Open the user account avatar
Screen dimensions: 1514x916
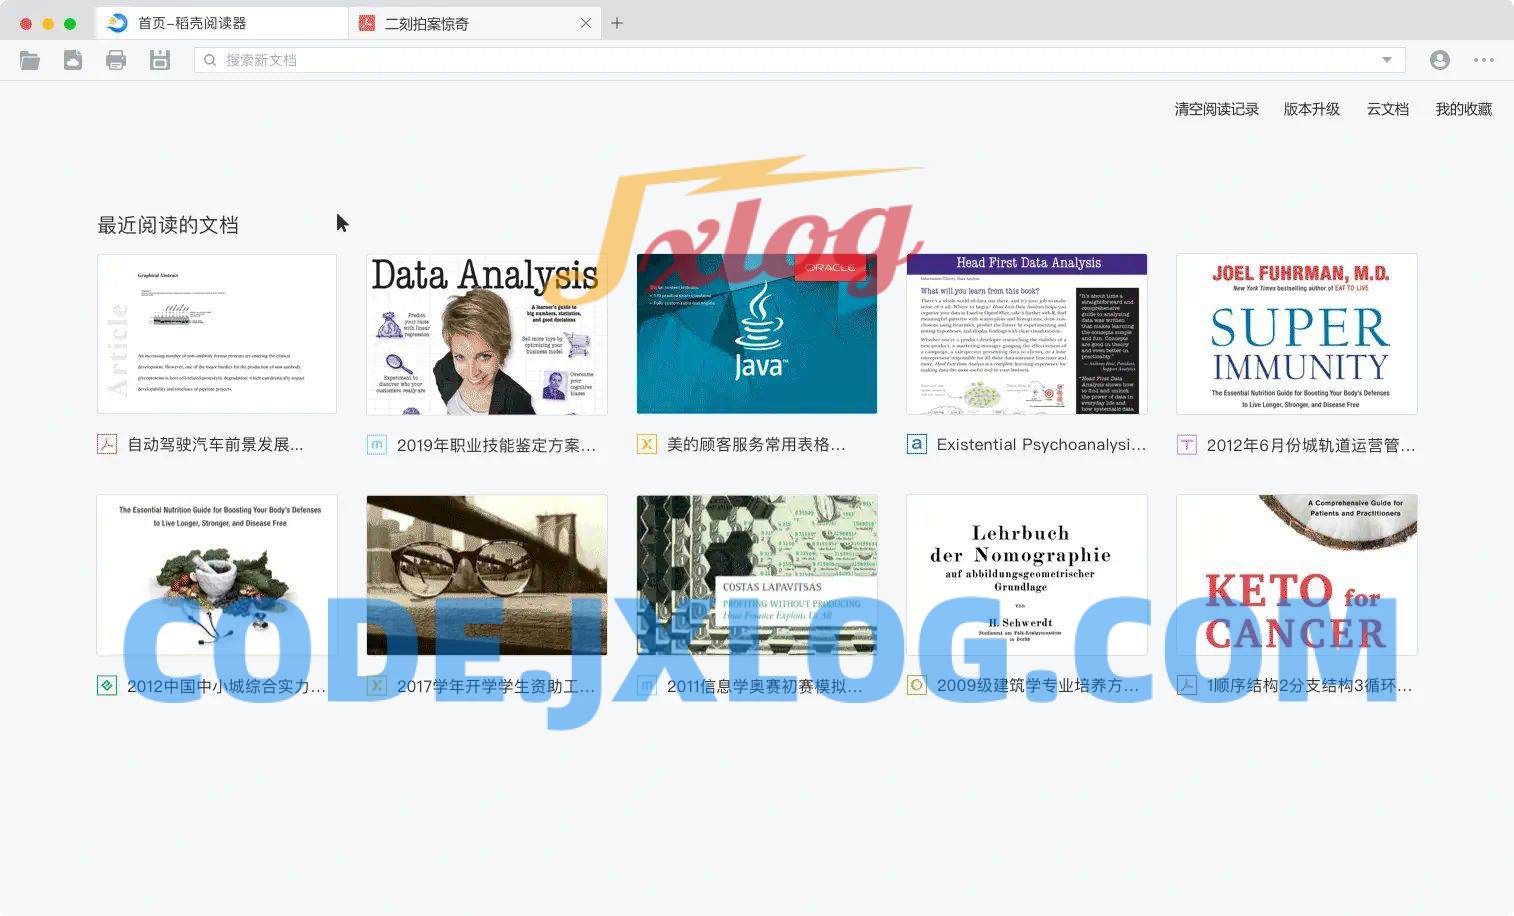point(1439,59)
